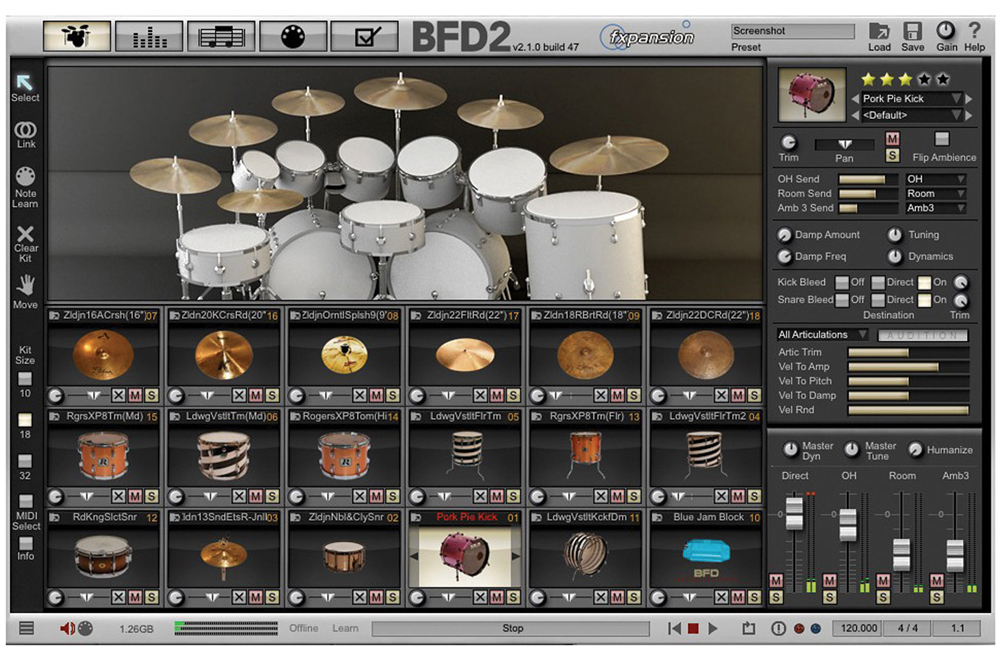Solo the selected kit piece in inspector
1000x665 pixels.
892,155
